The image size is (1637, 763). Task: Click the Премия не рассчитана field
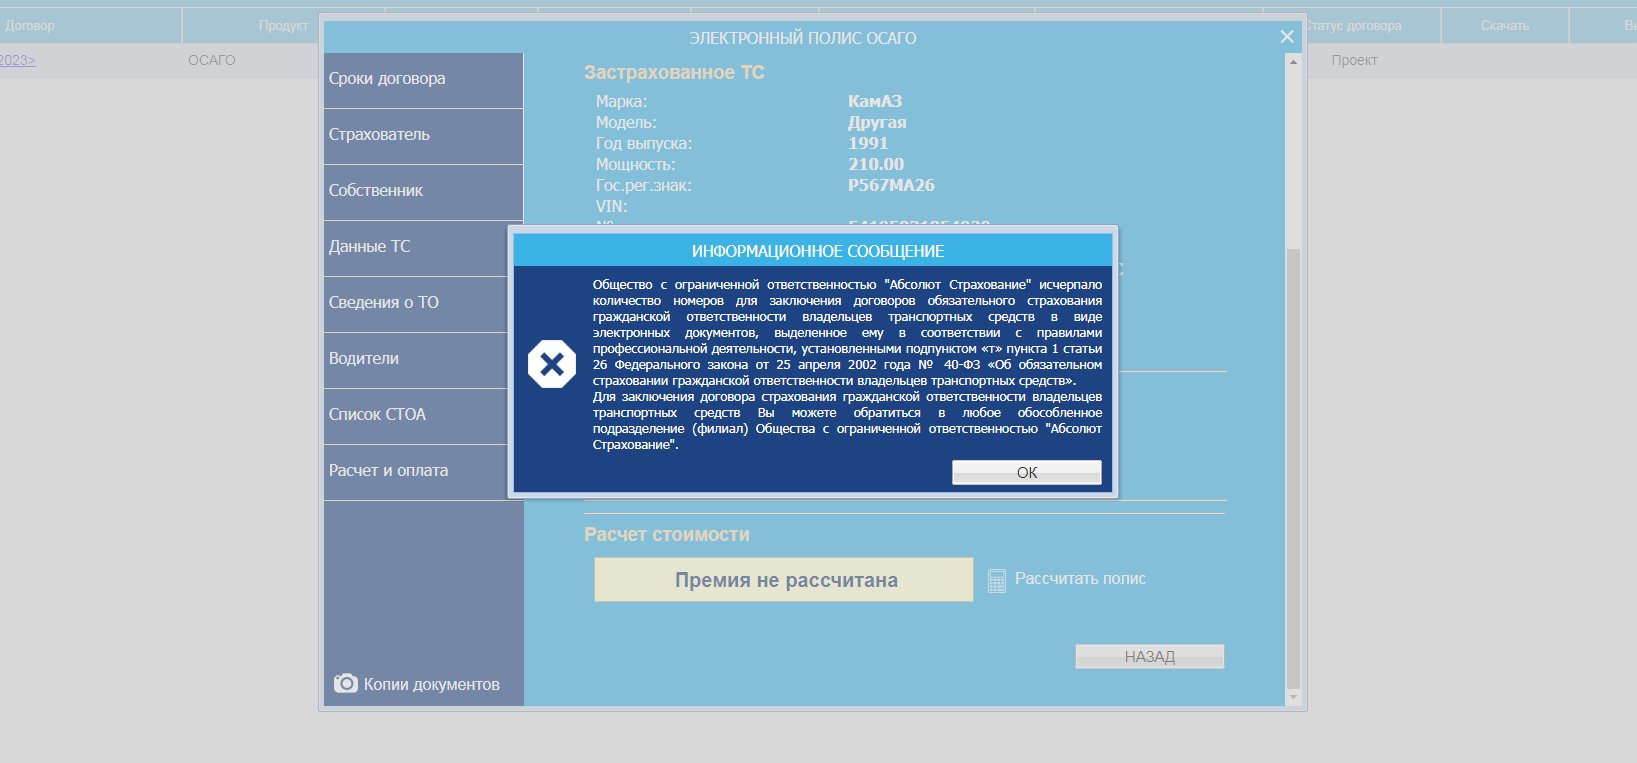[783, 580]
